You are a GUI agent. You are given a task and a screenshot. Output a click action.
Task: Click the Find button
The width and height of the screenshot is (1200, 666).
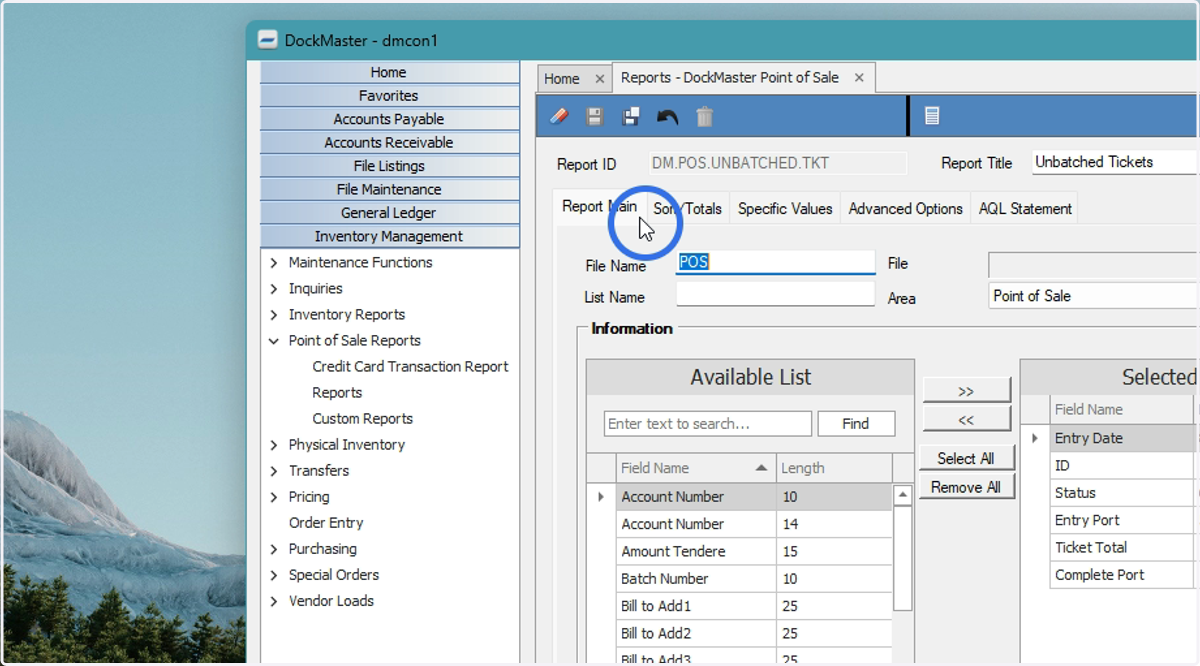click(x=856, y=424)
